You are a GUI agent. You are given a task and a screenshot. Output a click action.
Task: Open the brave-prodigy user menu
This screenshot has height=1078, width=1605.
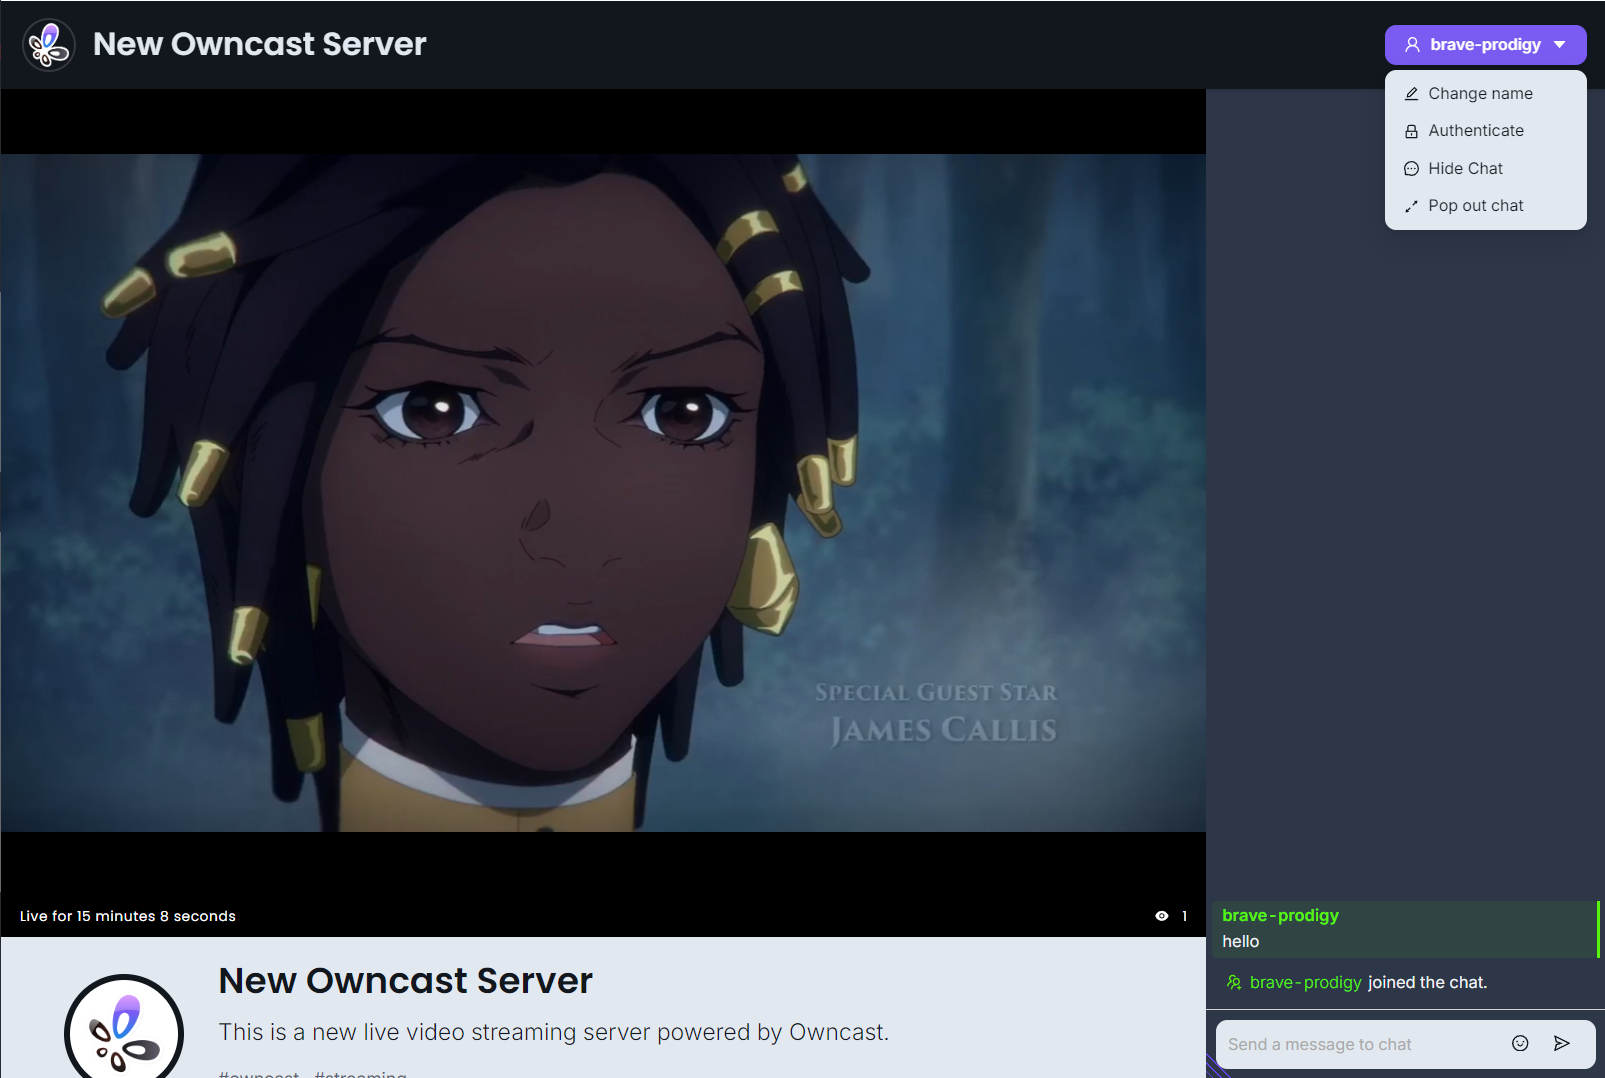click(x=1485, y=45)
